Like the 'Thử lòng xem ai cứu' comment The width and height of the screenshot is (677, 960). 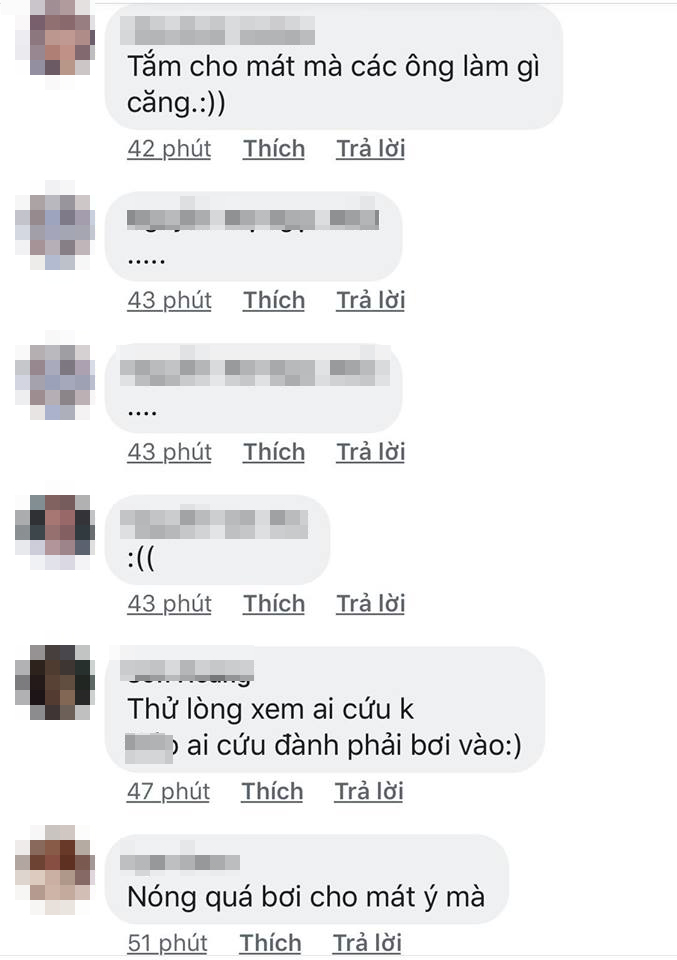pyautogui.click(x=272, y=792)
